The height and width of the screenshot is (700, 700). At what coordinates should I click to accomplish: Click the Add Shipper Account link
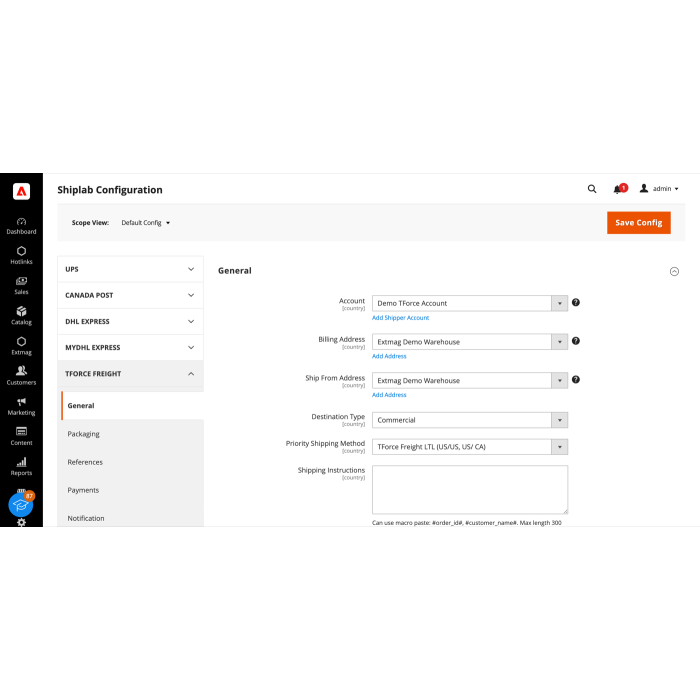(400, 318)
